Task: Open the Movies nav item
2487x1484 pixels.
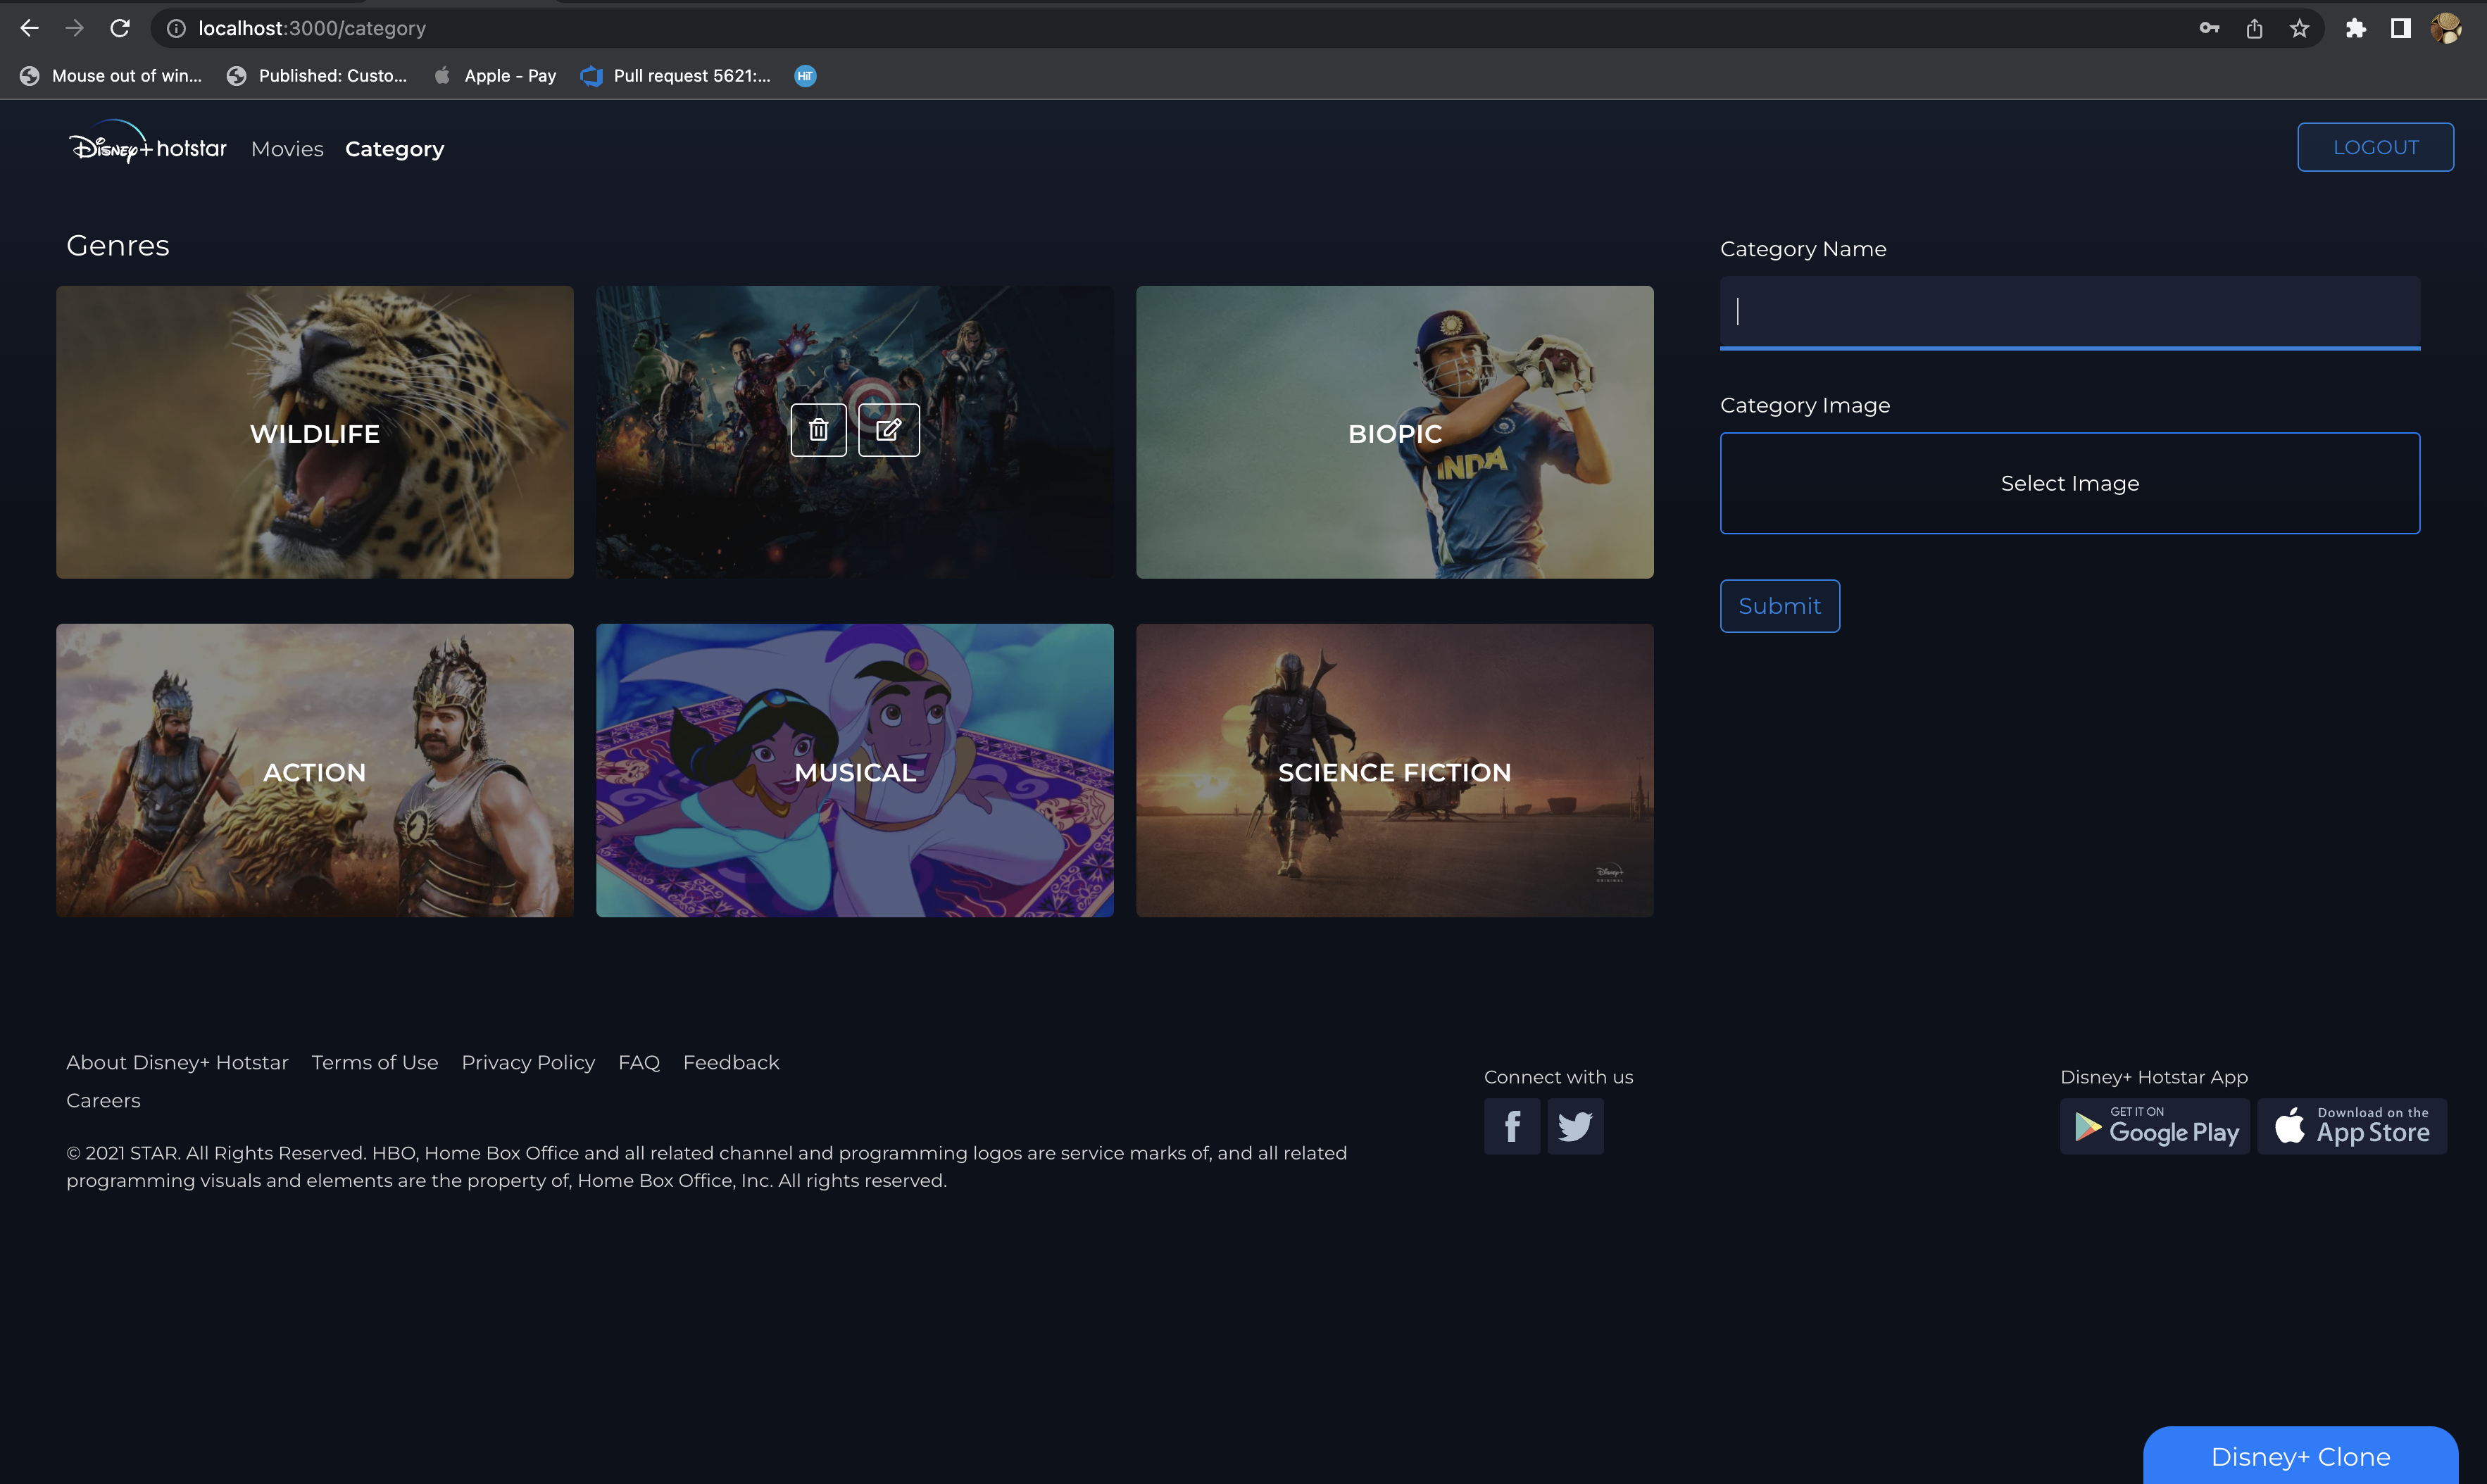Action: [x=287, y=149]
